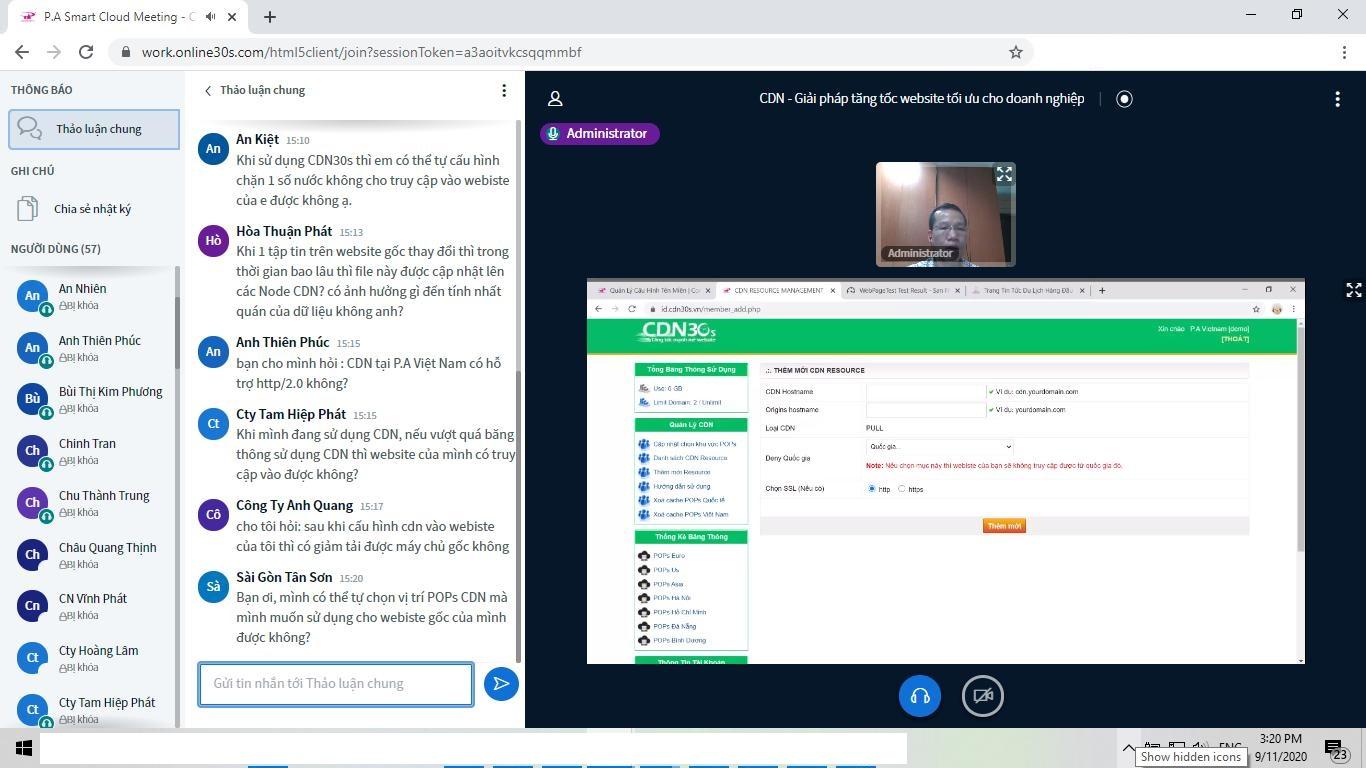Viewport: 1366px width, 768px height.
Task: Make shared presentation fullscreen
Action: coord(1354,290)
